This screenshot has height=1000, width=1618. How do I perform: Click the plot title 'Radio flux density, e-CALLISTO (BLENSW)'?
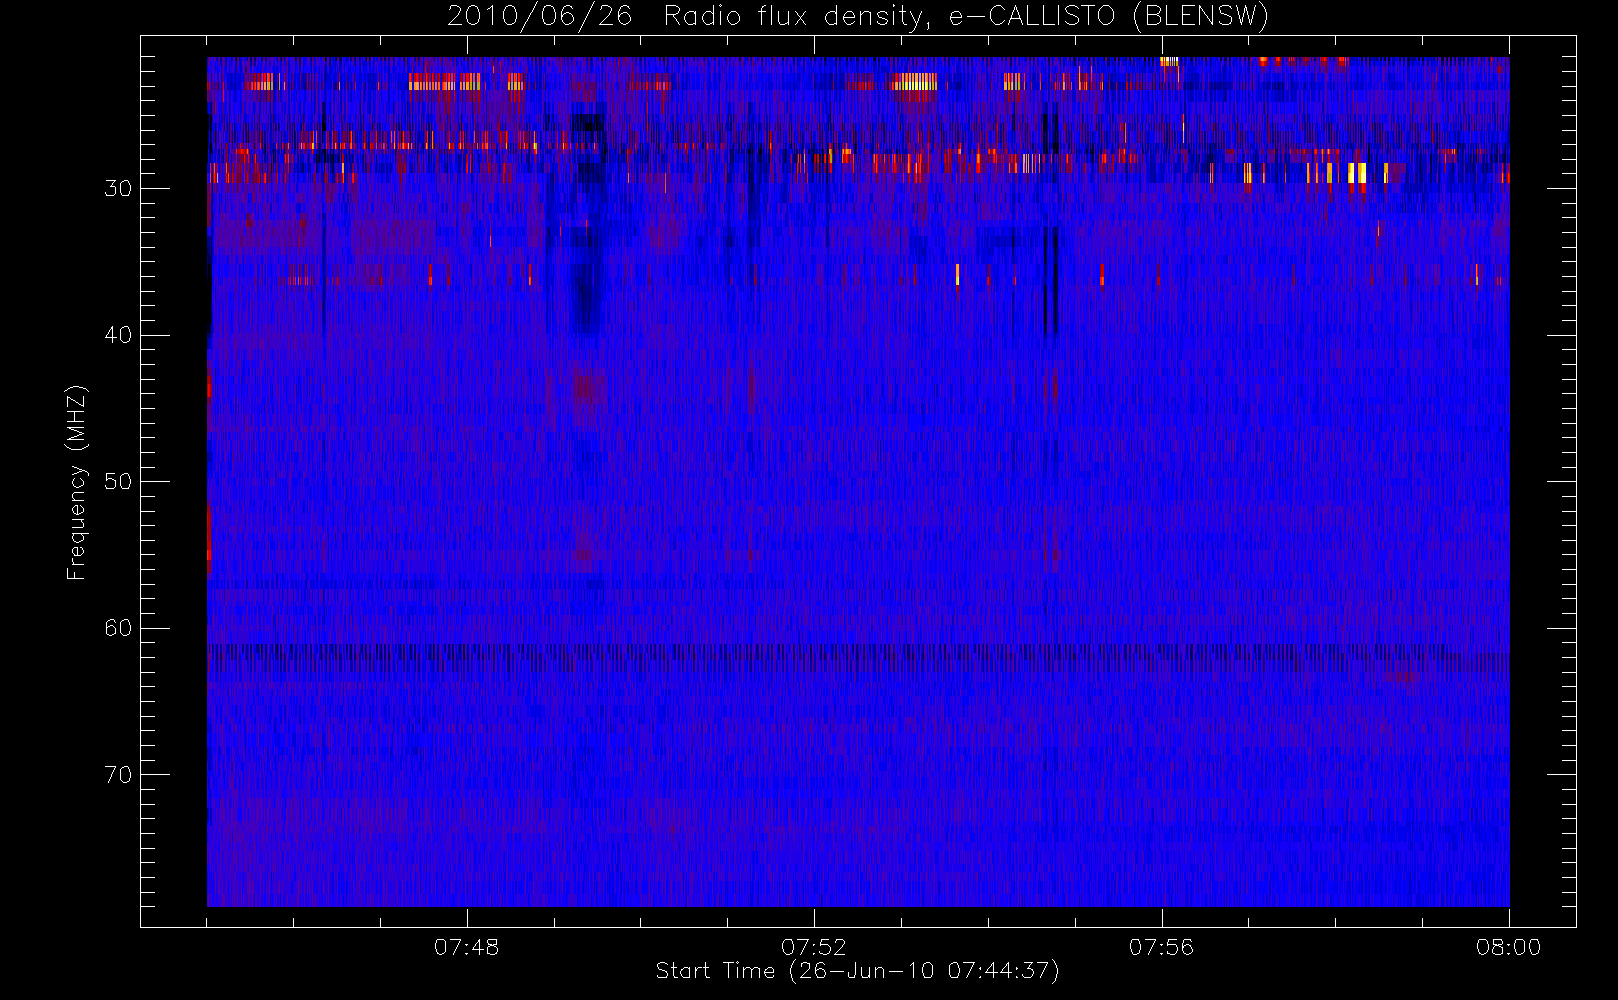tap(966, 17)
